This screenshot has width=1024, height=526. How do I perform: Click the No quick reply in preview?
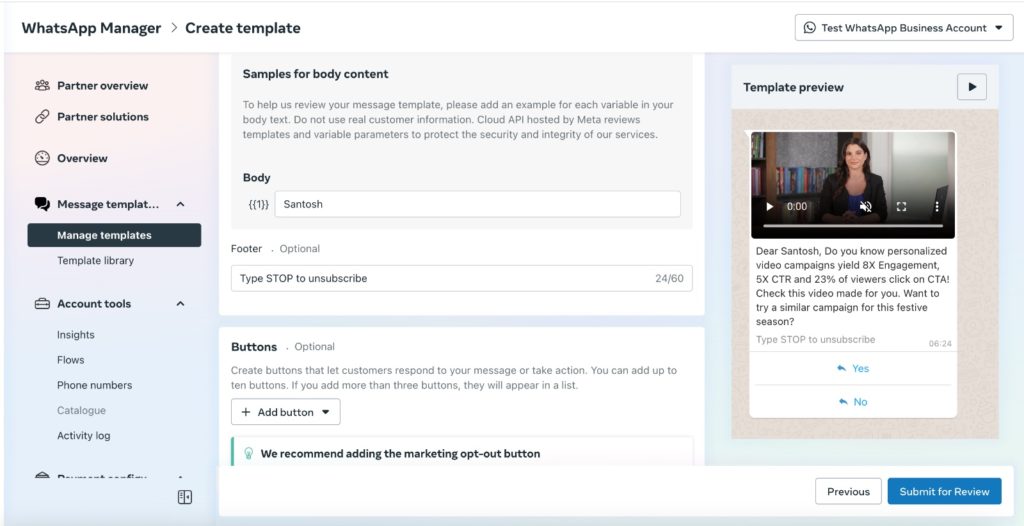coord(853,402)
